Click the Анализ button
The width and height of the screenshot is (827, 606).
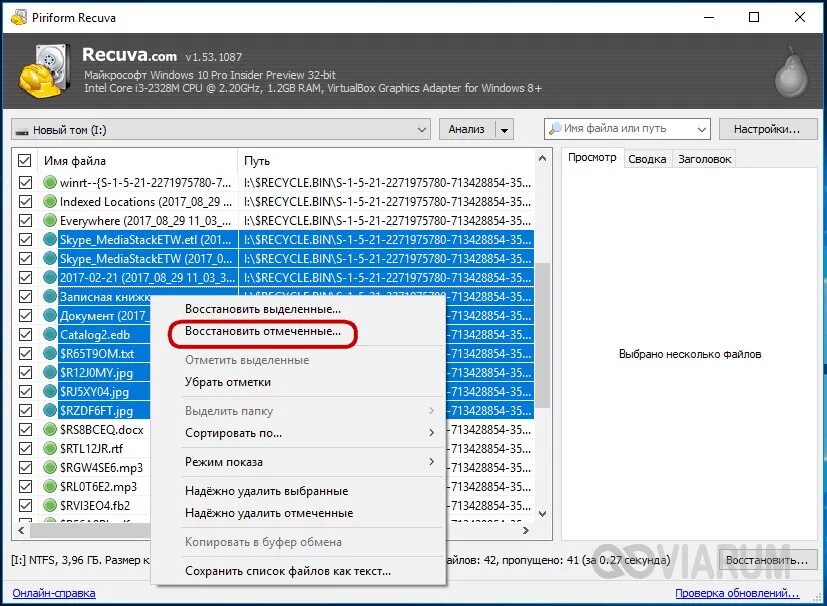467,129
